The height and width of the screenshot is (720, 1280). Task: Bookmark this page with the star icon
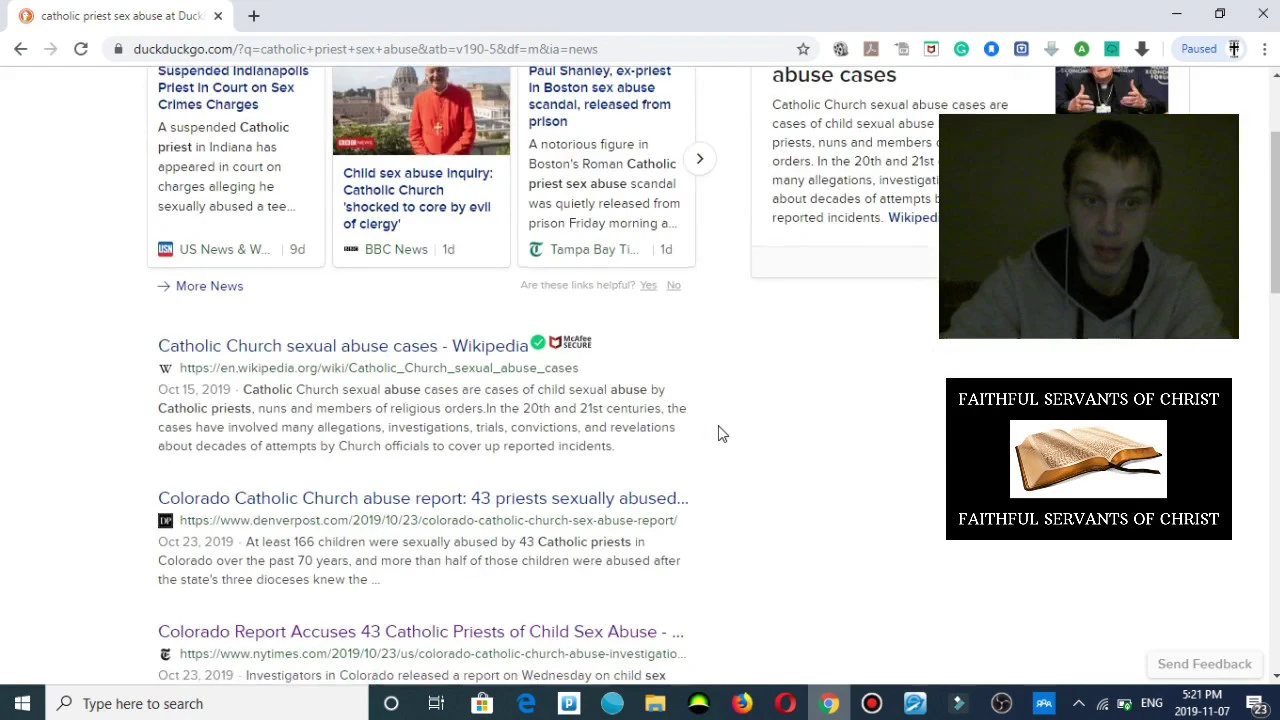coord(803,49)
